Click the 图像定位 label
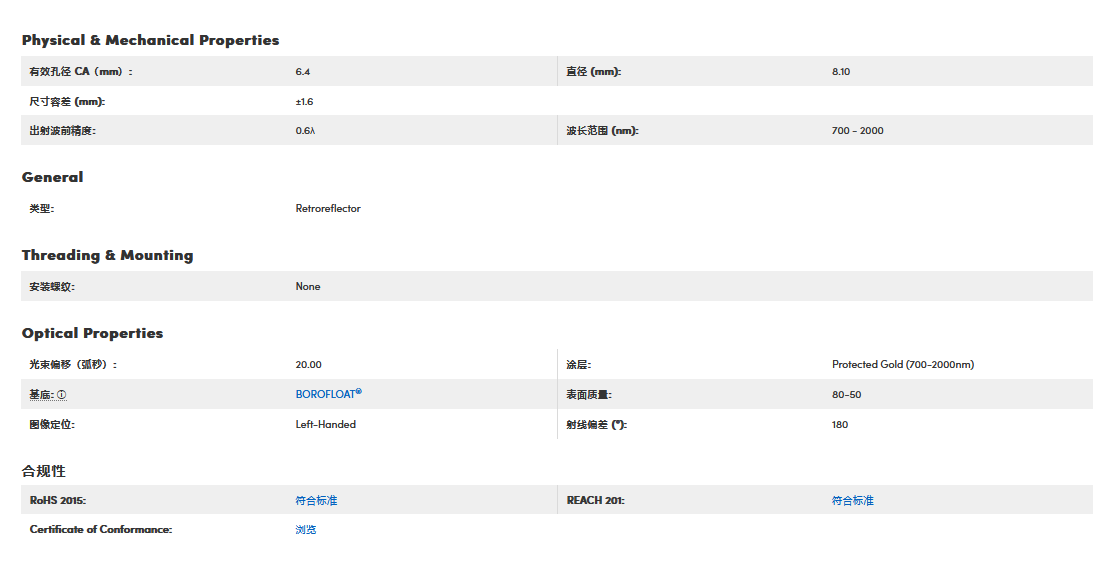Viewport: 1098px width, 561px height. point(52,424)
